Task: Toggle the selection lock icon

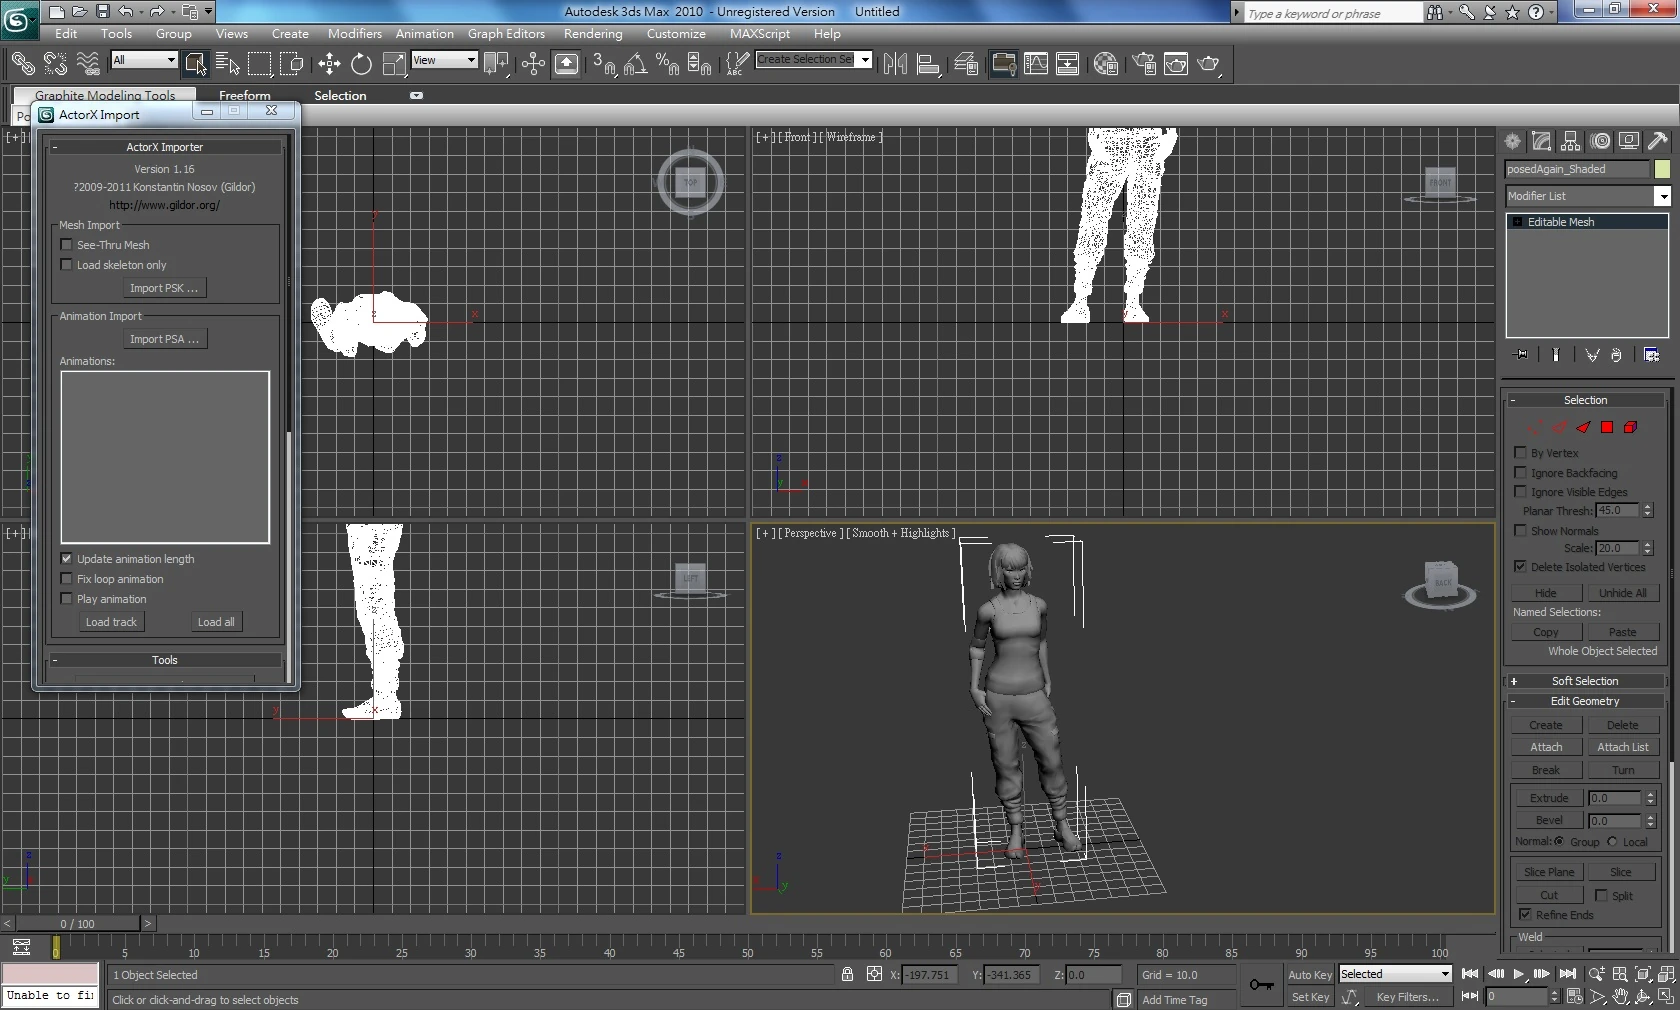Action: (847, 975)
